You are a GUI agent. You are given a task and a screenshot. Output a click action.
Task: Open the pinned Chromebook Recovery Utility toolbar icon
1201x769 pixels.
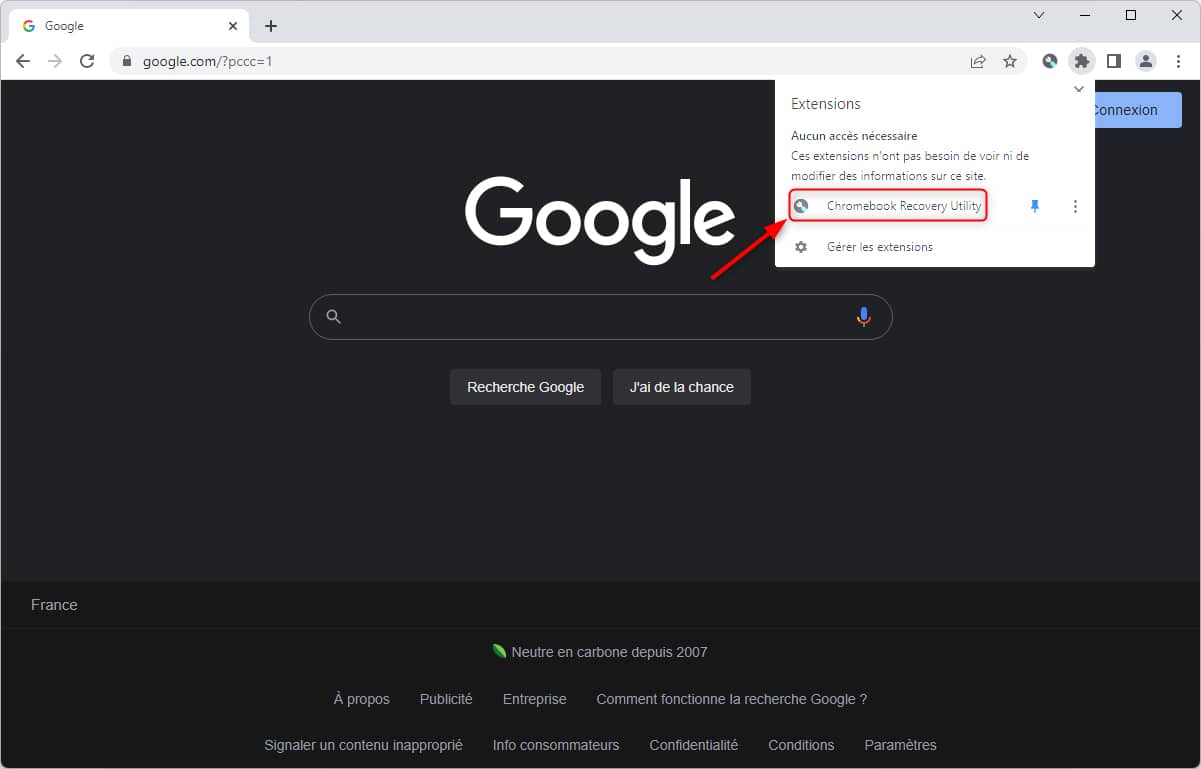(1049, 61)
